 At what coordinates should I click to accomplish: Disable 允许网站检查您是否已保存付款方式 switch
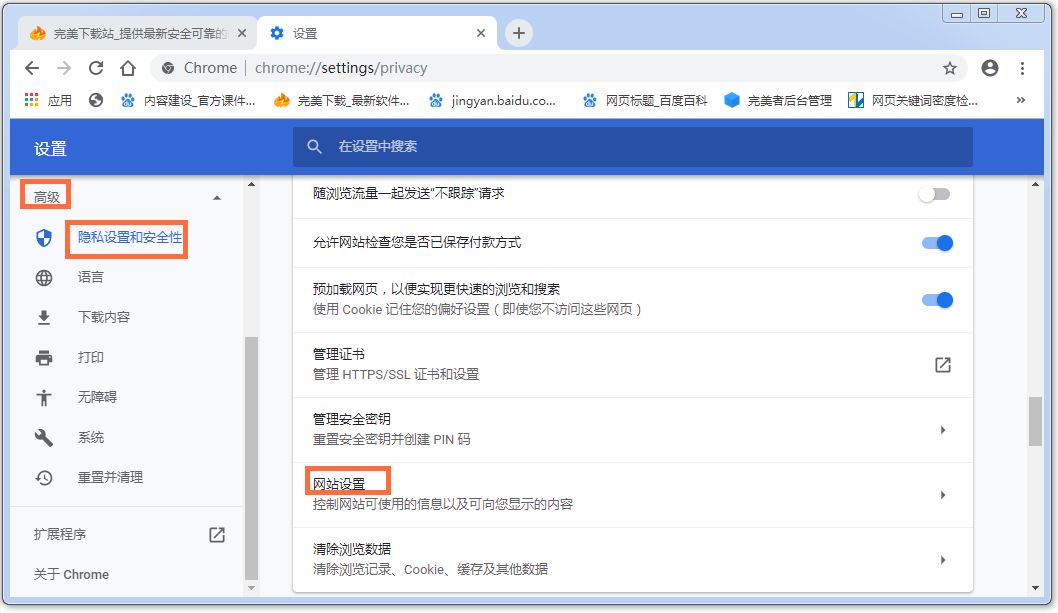click(x=937, y=243)
